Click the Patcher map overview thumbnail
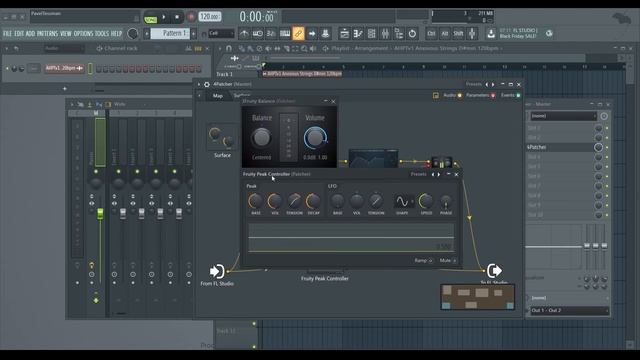640x360 pixels. click(478, 297)
